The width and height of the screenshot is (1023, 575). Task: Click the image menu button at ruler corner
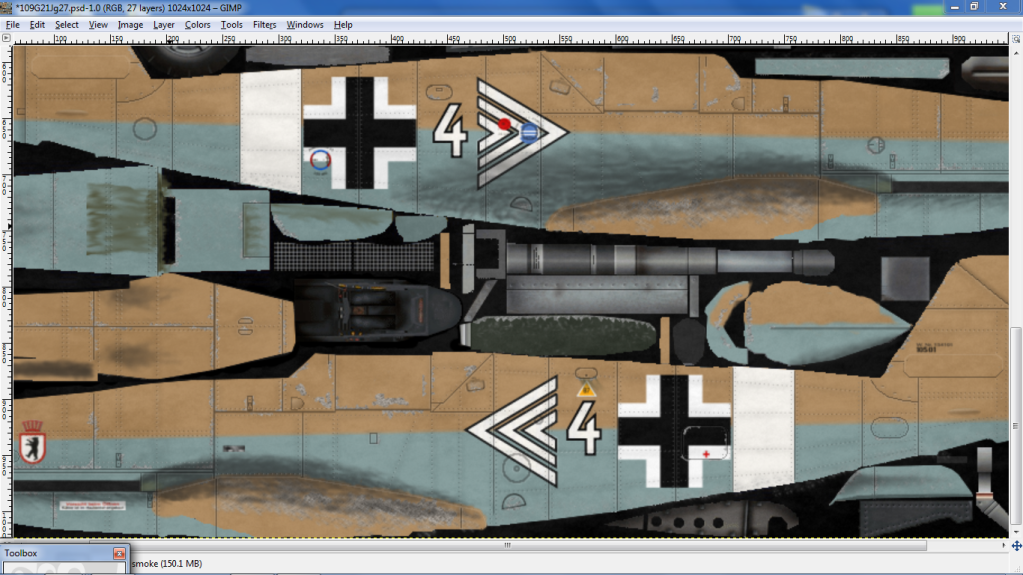(6, 39)
